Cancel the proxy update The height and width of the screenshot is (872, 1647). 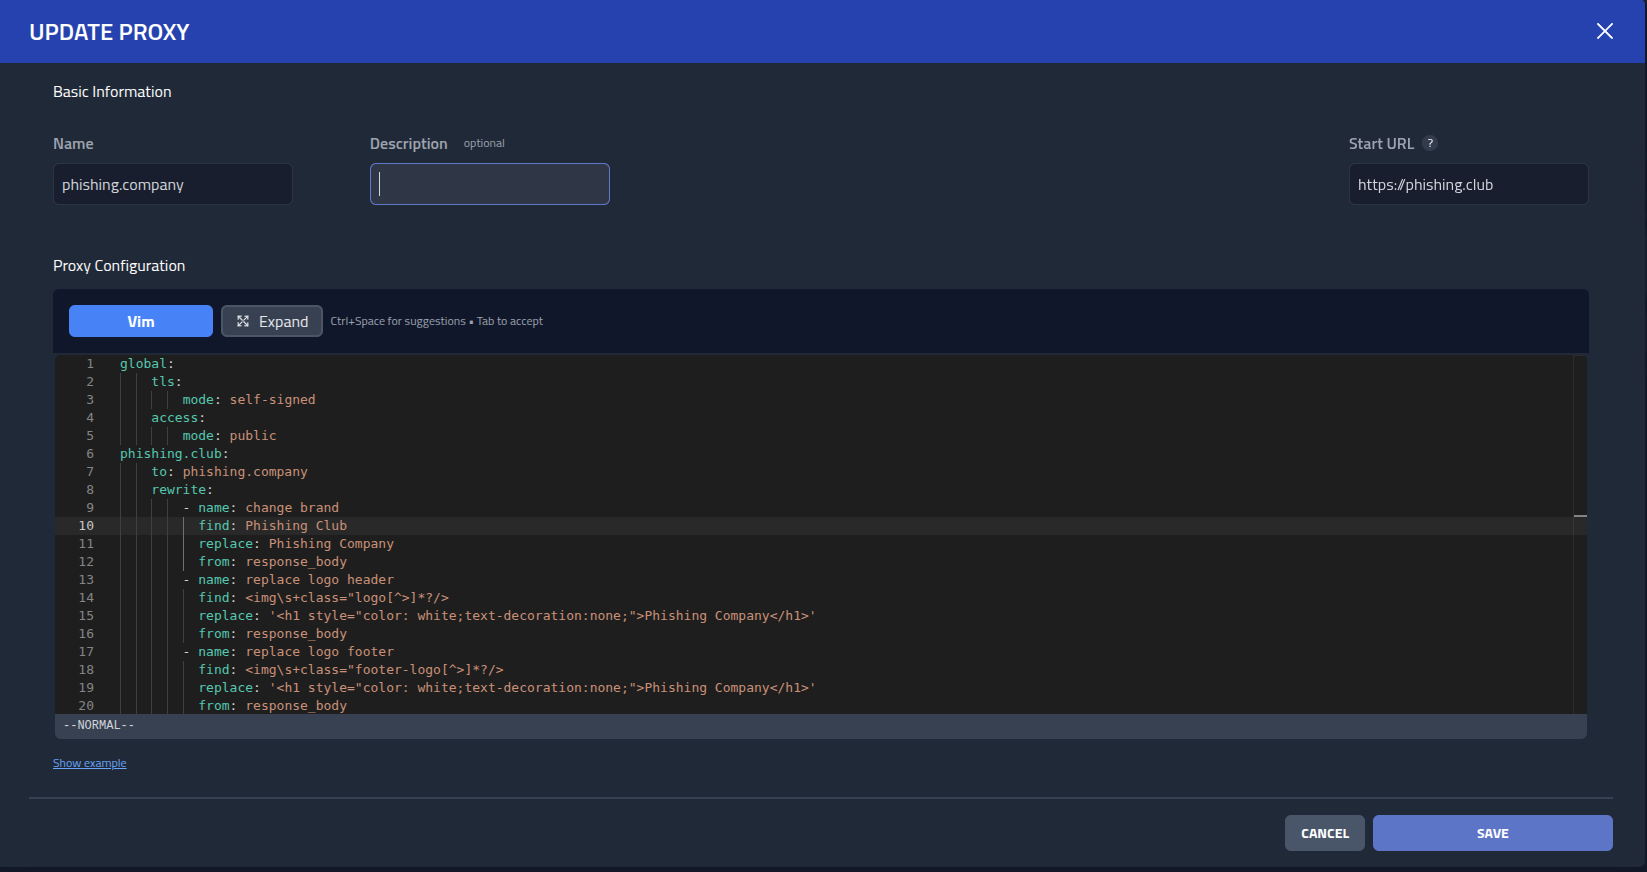click(1325, 833)
